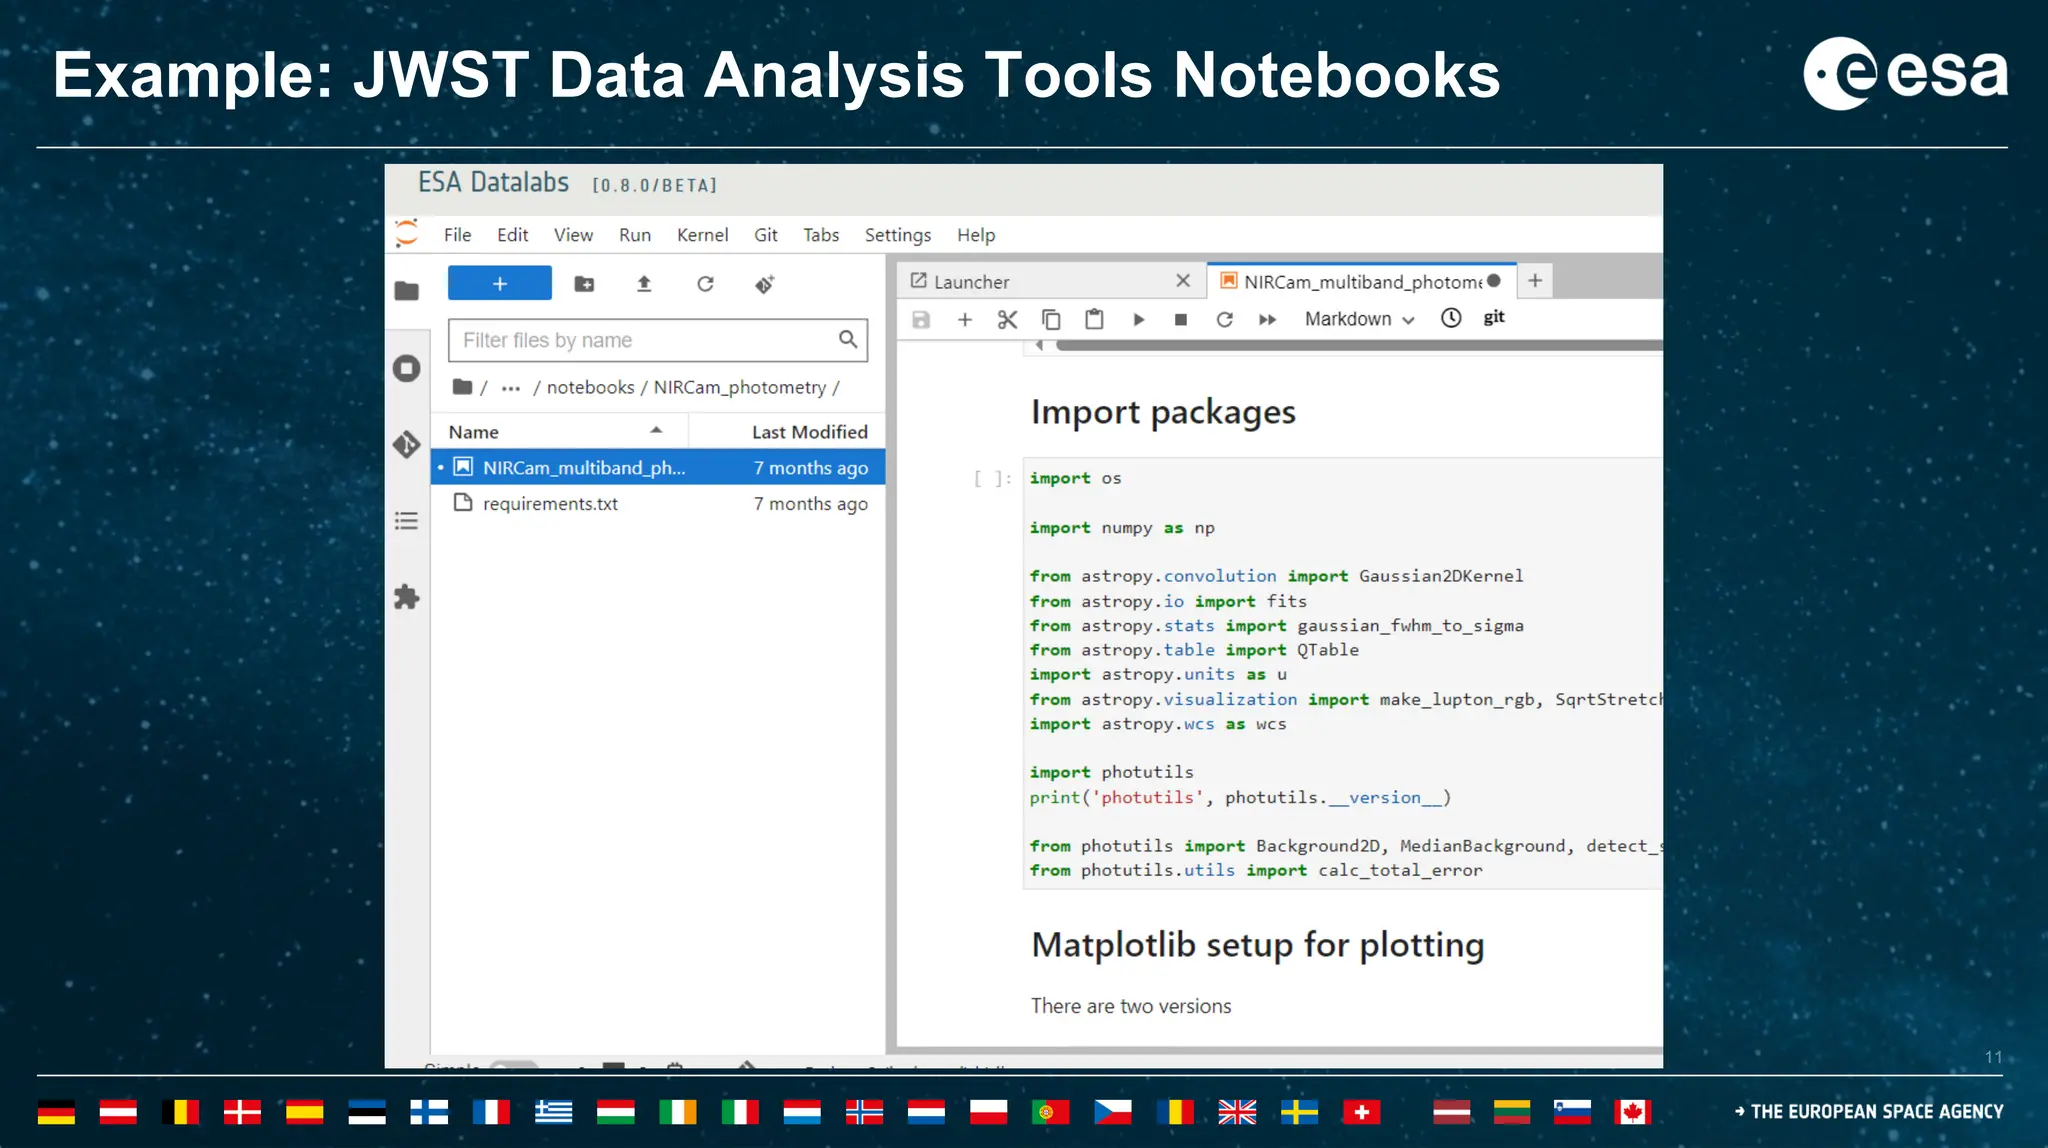Click the 'There are two versions' text
This screenshot has width=2048, height=1148.
1131,1006
